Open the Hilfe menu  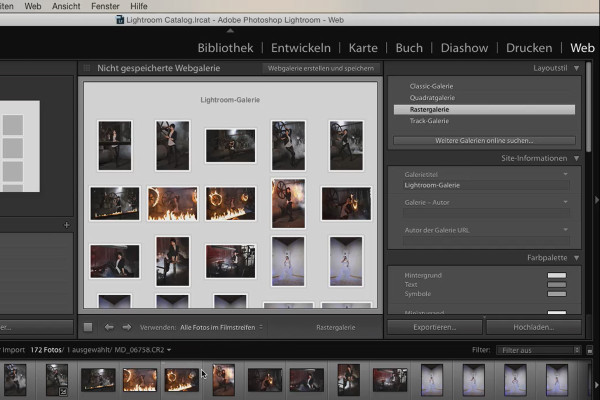coord(139,6)
